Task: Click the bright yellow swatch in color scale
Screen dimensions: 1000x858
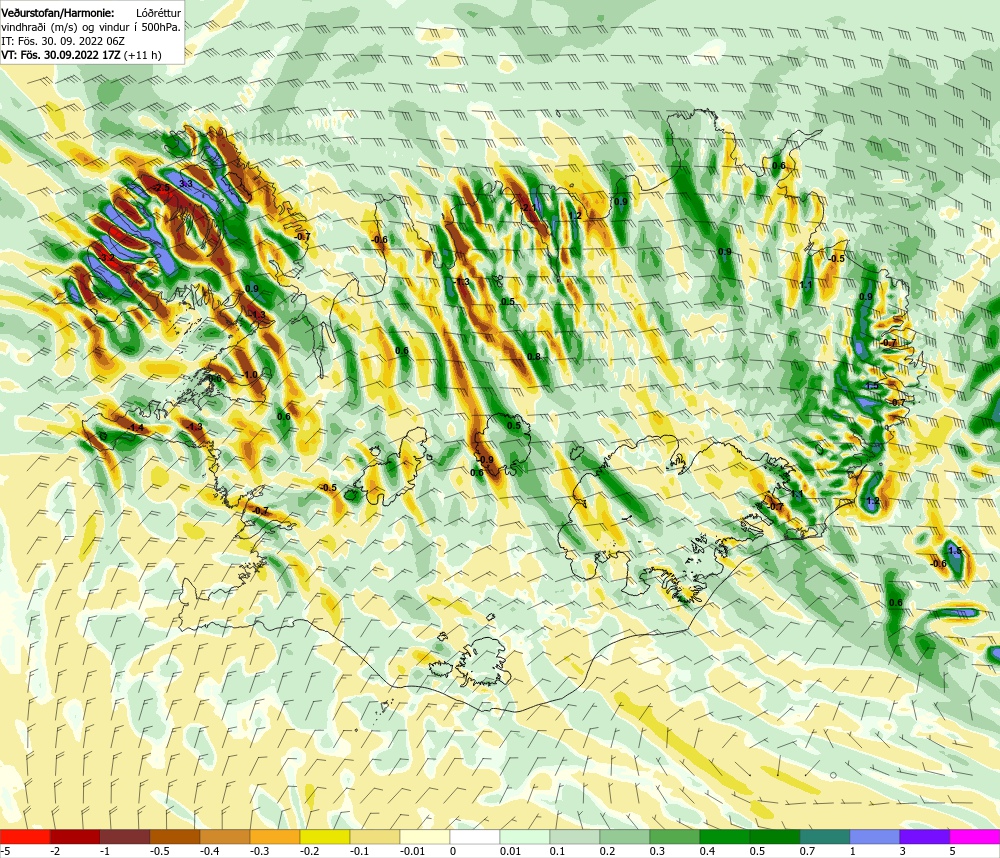Action: pyautogui.click(x=325, y=836)
